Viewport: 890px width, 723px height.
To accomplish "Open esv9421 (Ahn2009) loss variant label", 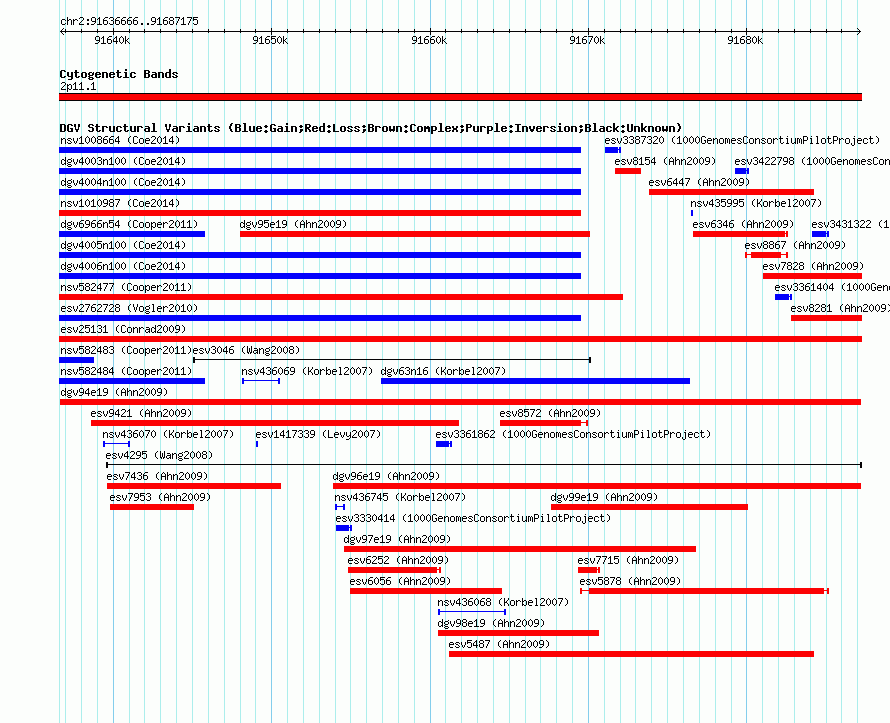I will point(141,413).
